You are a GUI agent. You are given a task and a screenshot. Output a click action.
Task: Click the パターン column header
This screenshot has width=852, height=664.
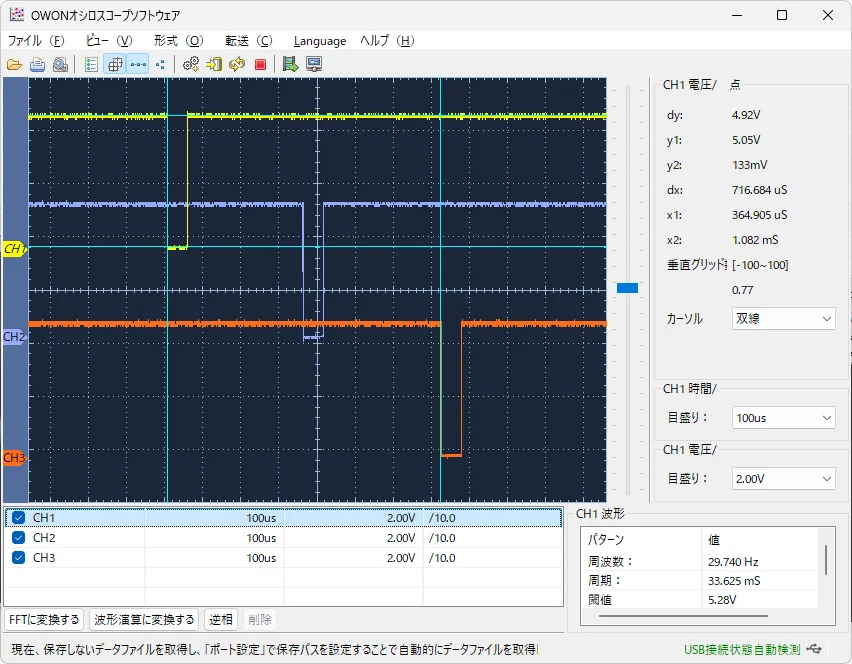(x=605, y=540)
